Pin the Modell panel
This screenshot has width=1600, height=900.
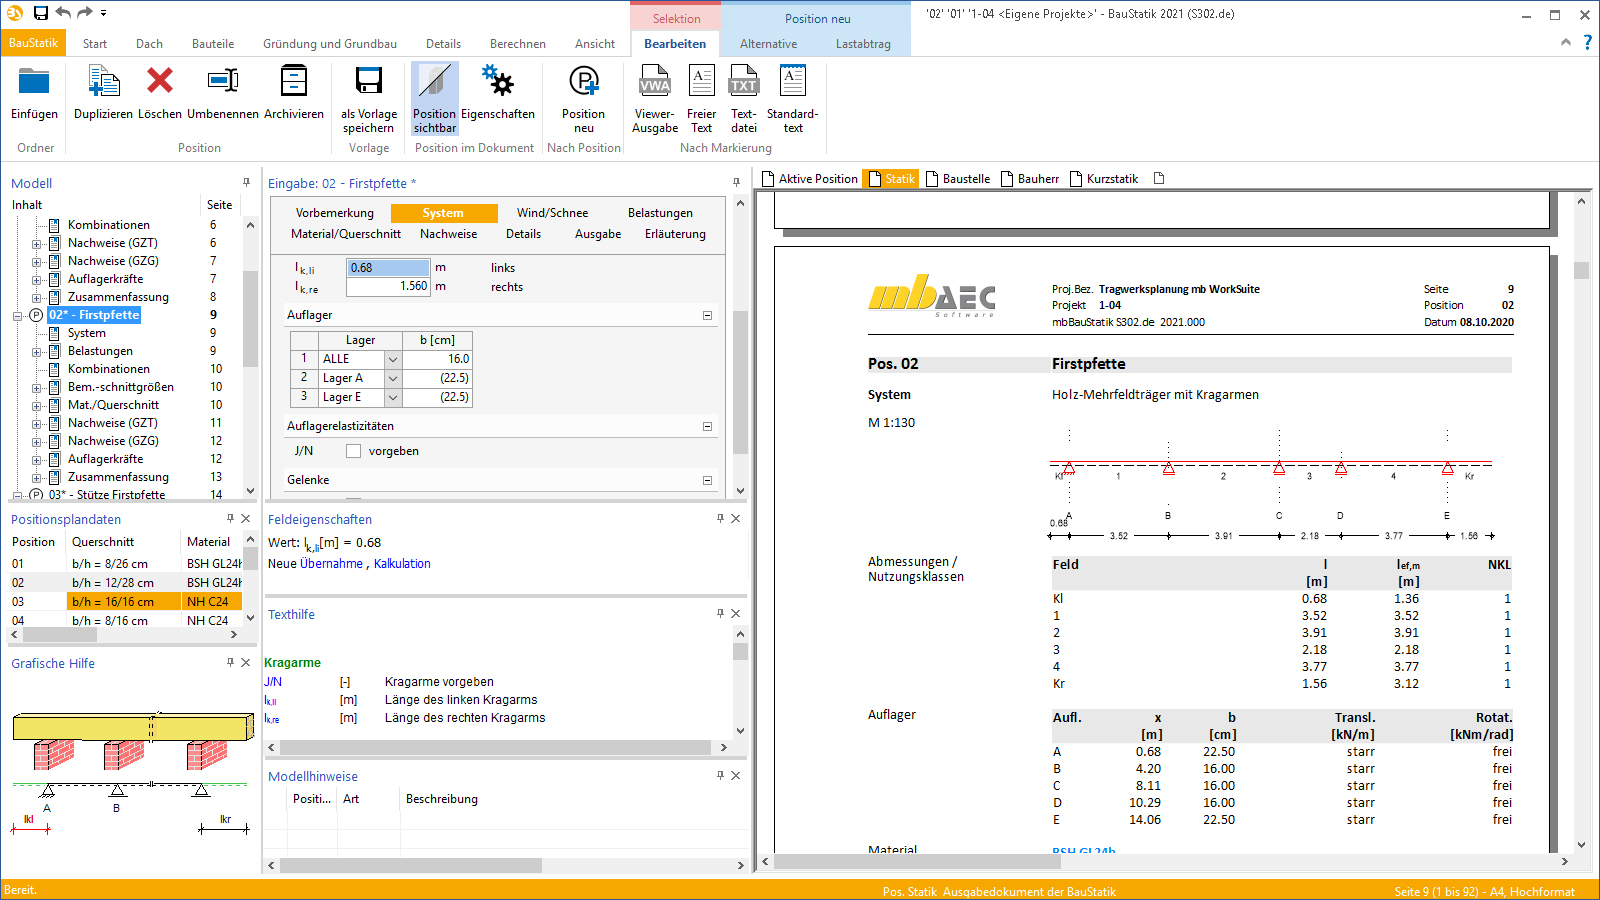click(246, 182)
